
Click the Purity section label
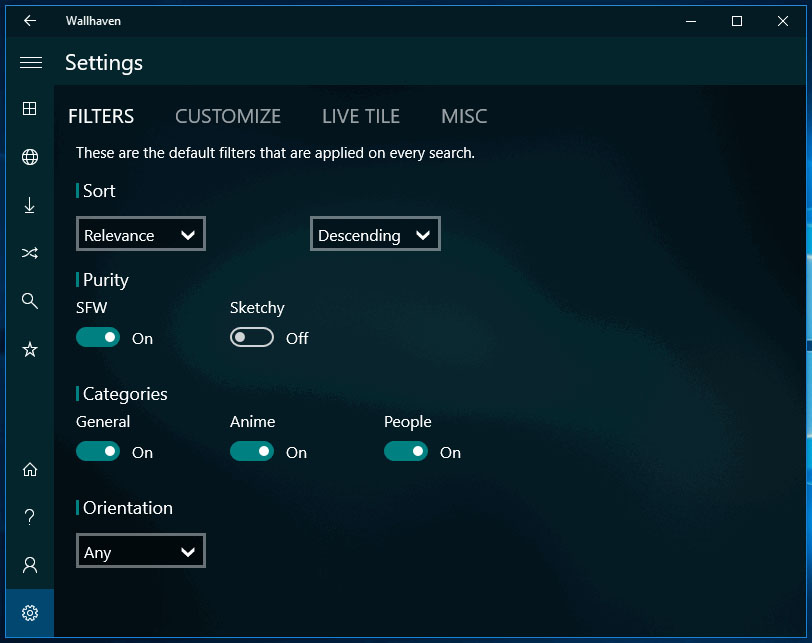click(x=106, y=280)
